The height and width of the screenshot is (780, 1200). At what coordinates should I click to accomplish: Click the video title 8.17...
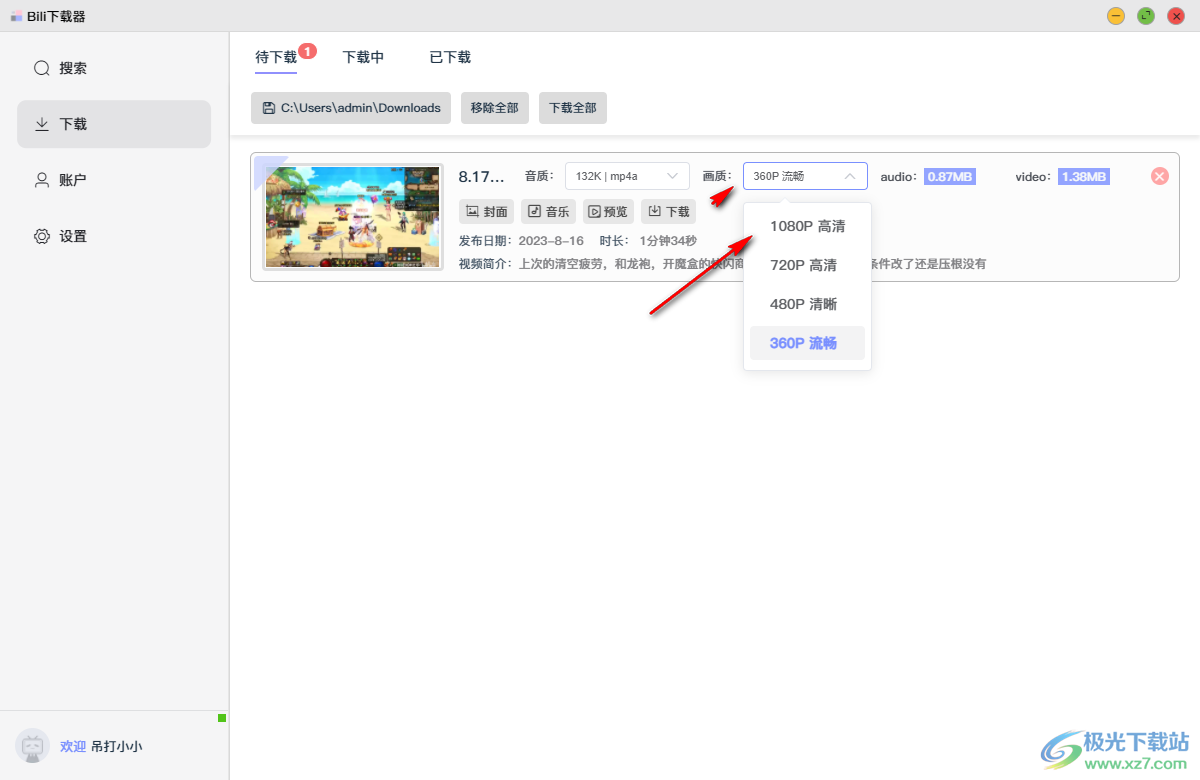click(481, 177)
